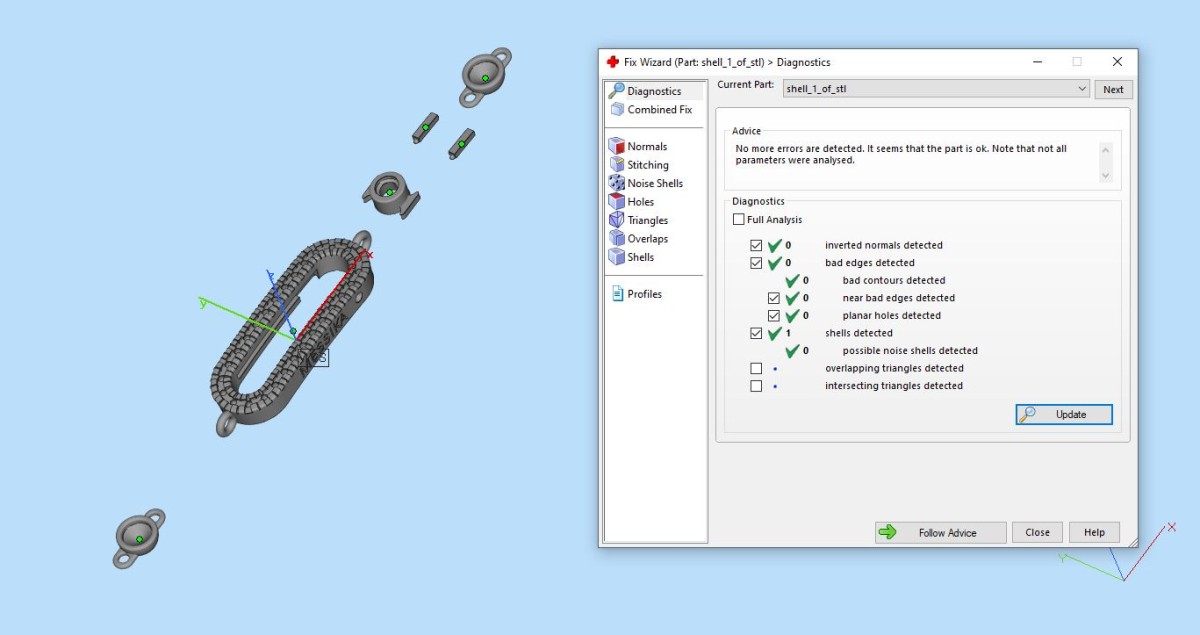Open the Help button in wizard
This screenshot has width=1200, height=635.
1094,532
